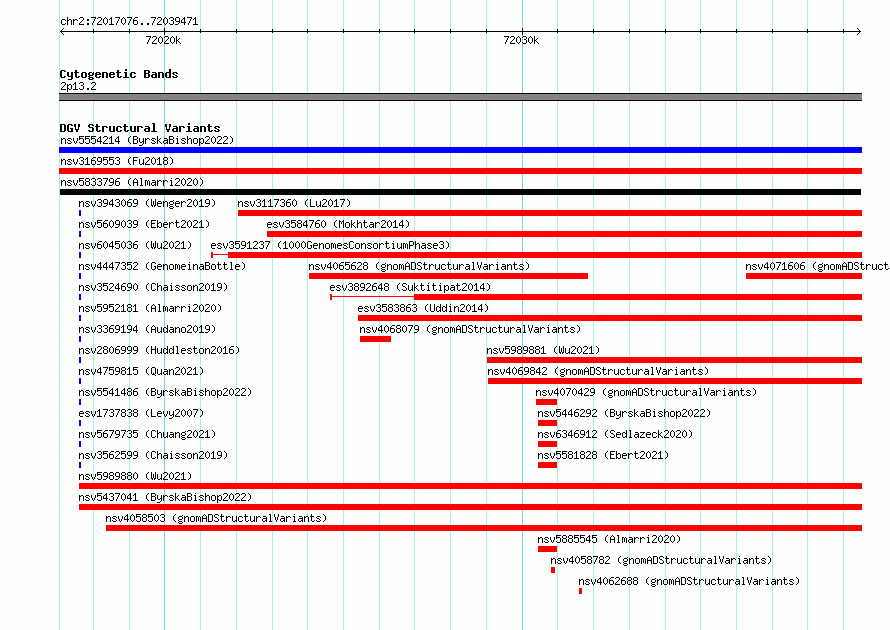
Task: Open esv3584760 (Mokhtar2014) variant
Action: pyautogui.click(x=338, y=224)
